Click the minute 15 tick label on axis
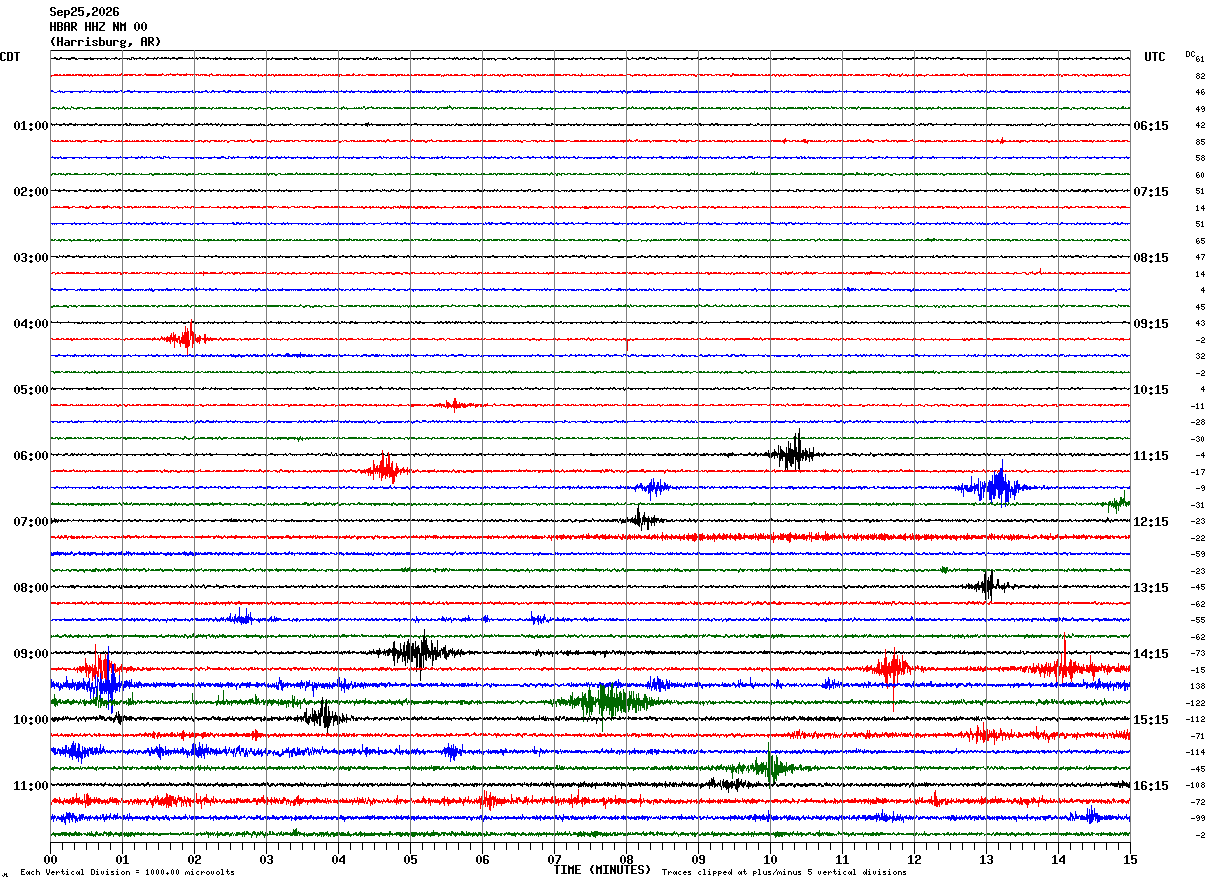 1130,859
